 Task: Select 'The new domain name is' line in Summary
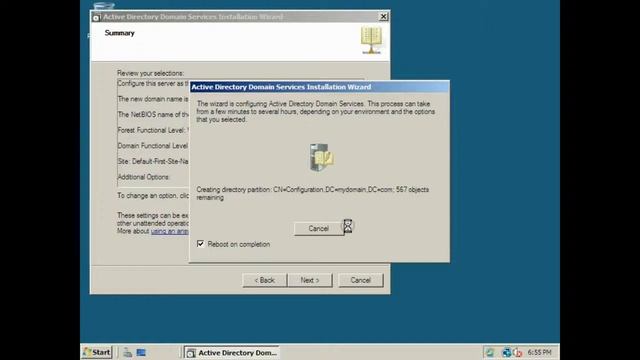click(153, 99)
